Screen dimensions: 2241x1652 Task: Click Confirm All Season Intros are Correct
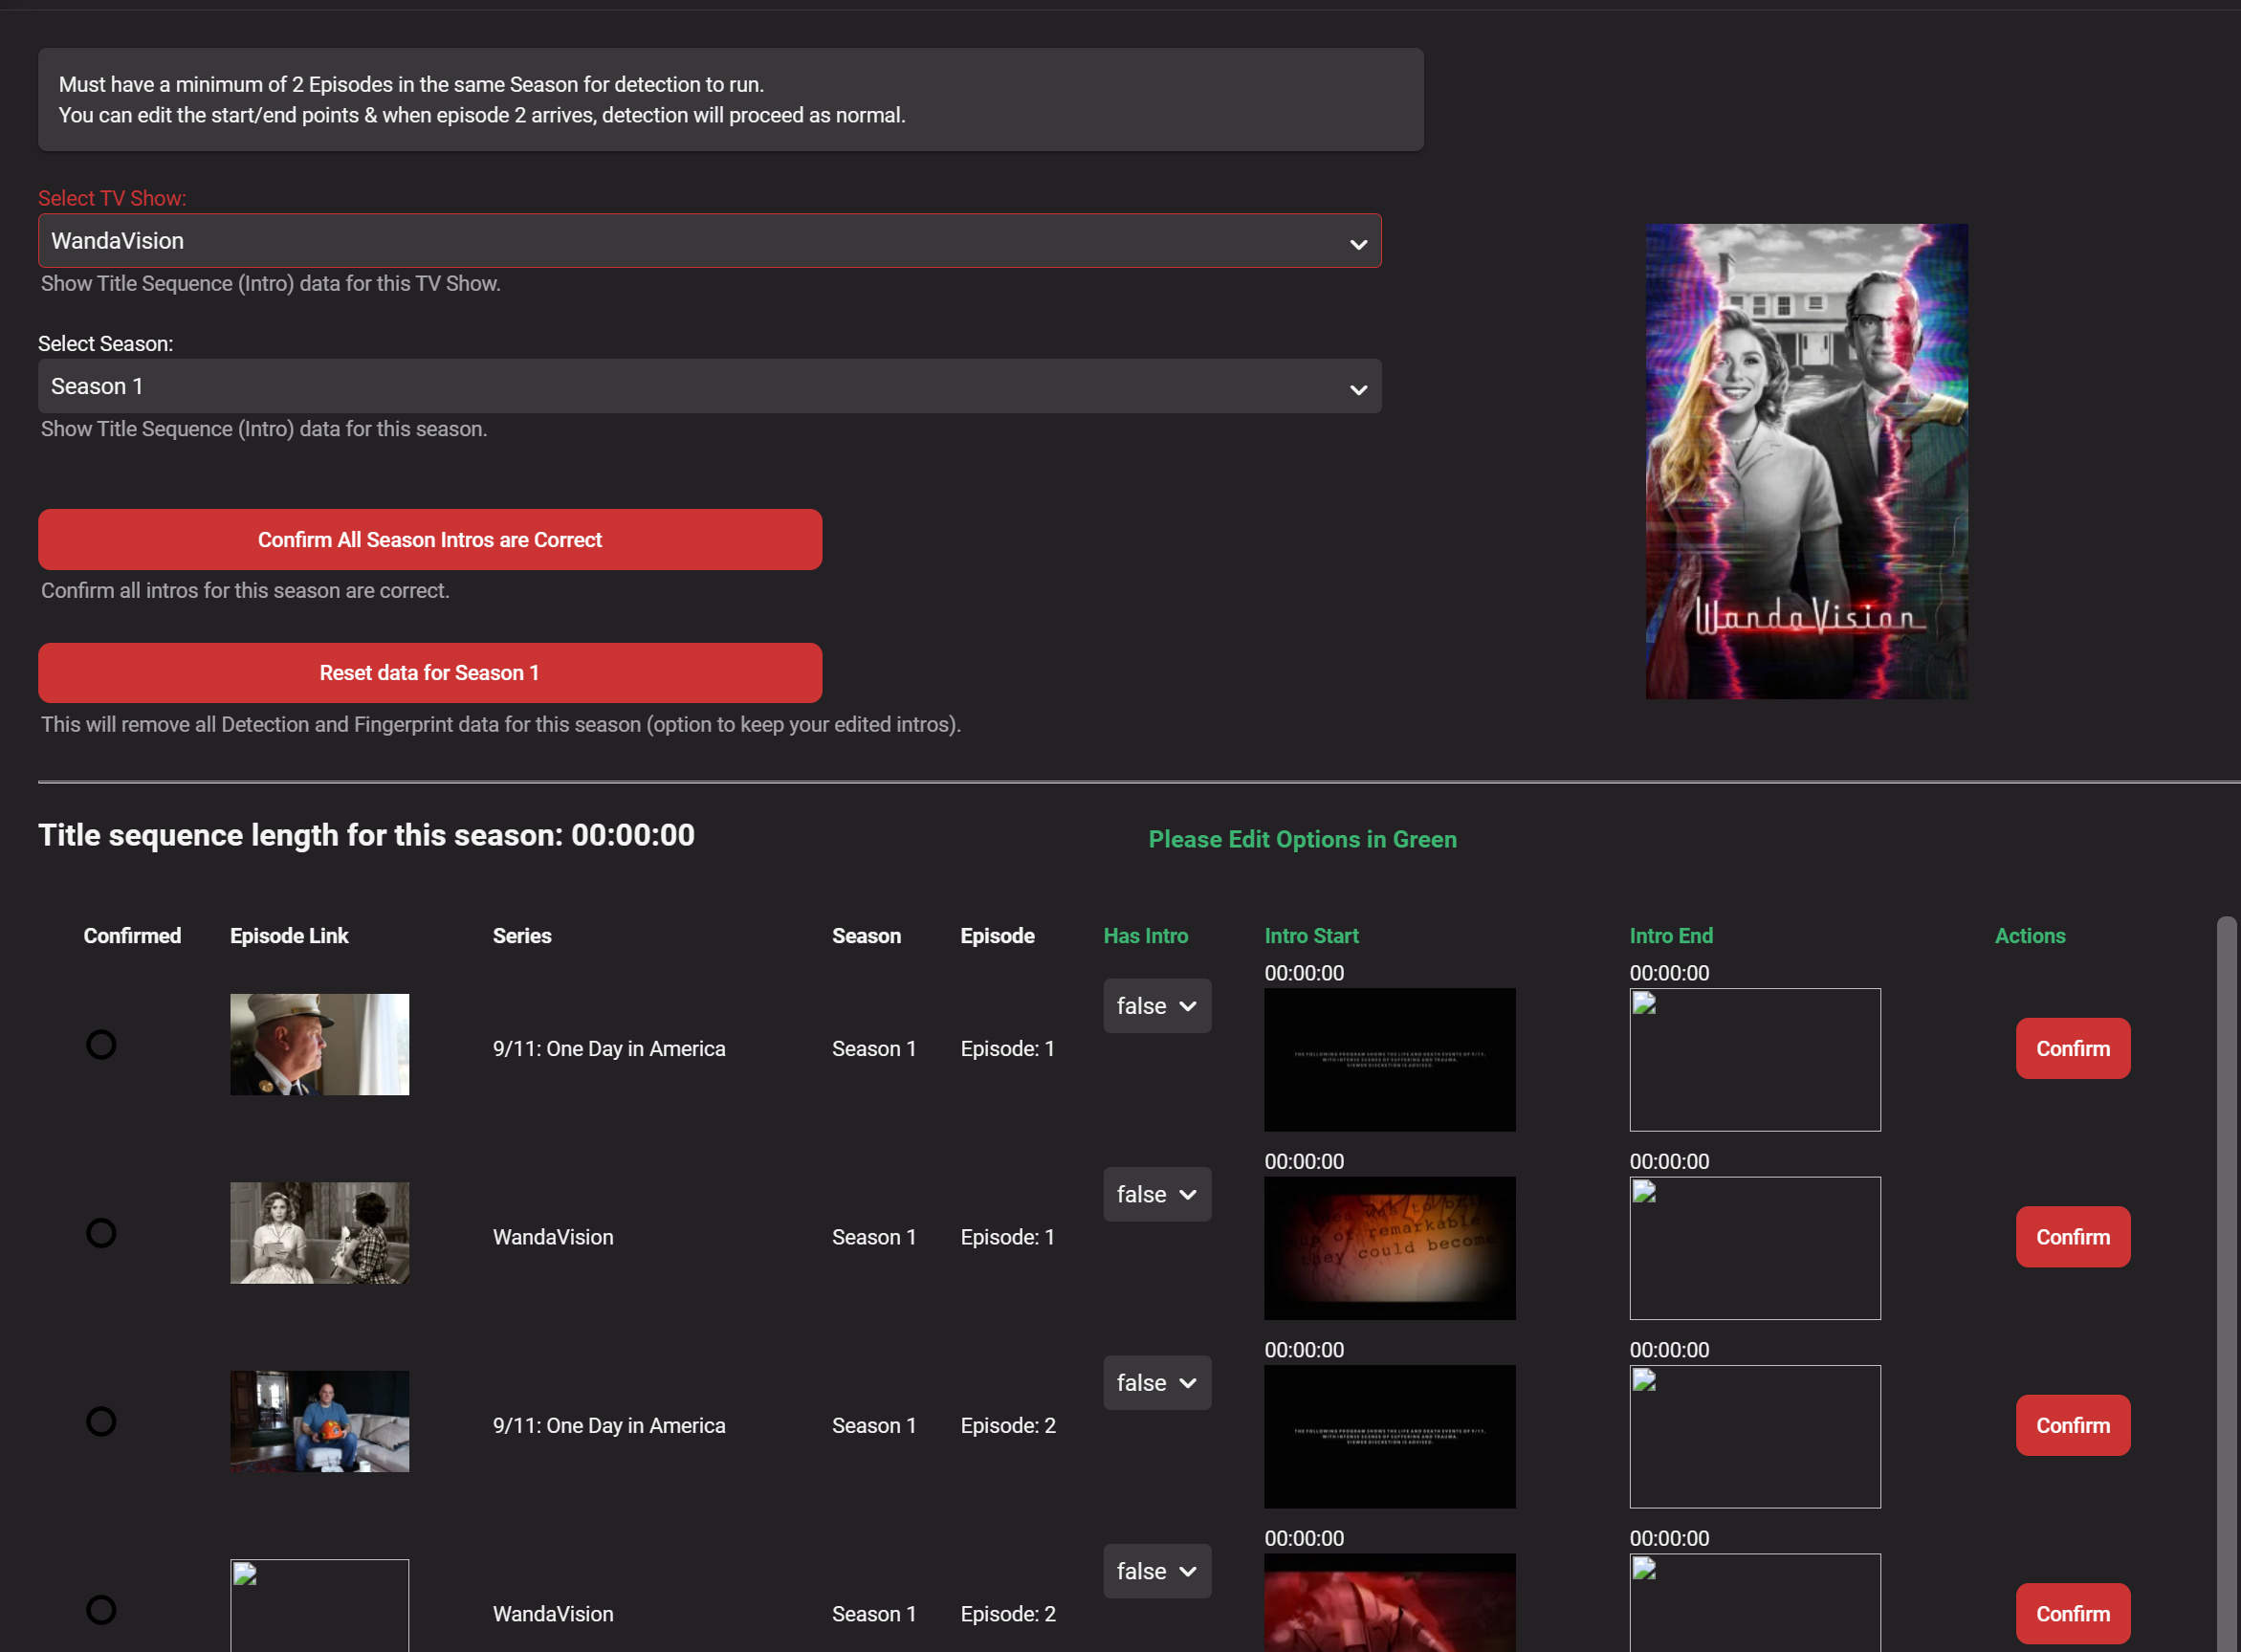430,540
